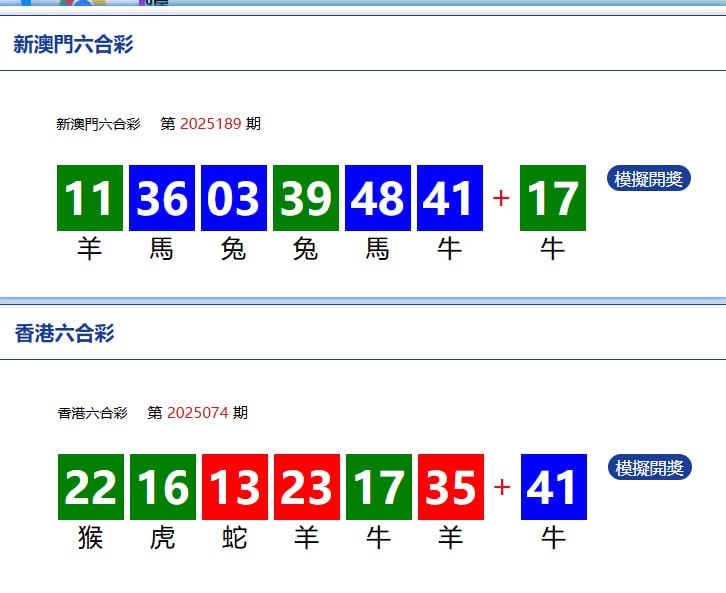Click zodiac 兔 under ball 39
Image resolution: width=726 pixels, height=593 pixels.
tap(306, 249)
